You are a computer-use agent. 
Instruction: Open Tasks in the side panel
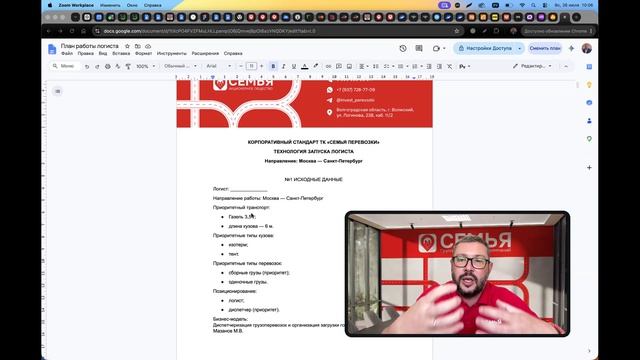(589, 102)
